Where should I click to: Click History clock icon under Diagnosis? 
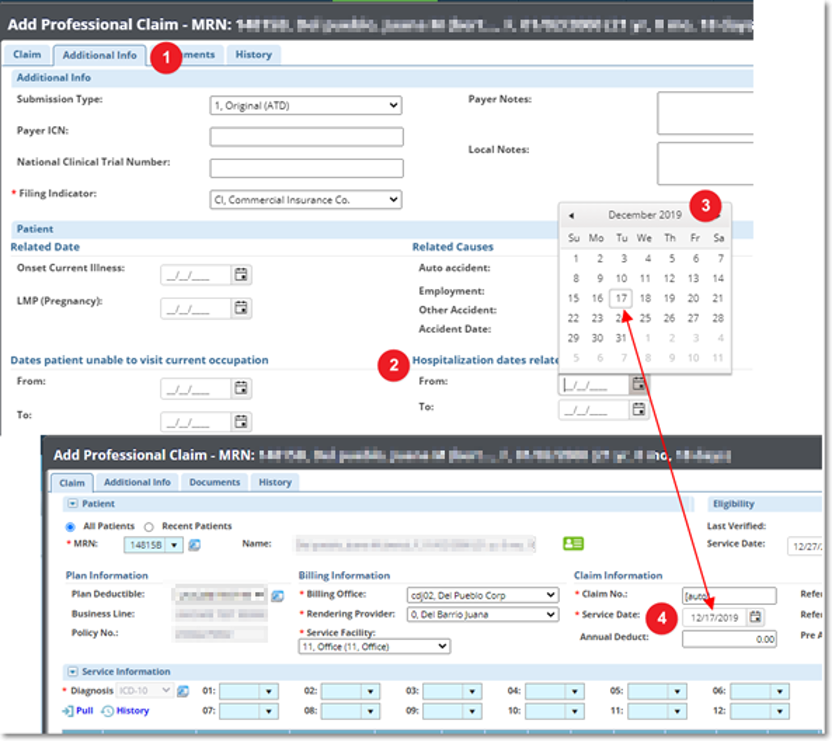click(107, 711)
